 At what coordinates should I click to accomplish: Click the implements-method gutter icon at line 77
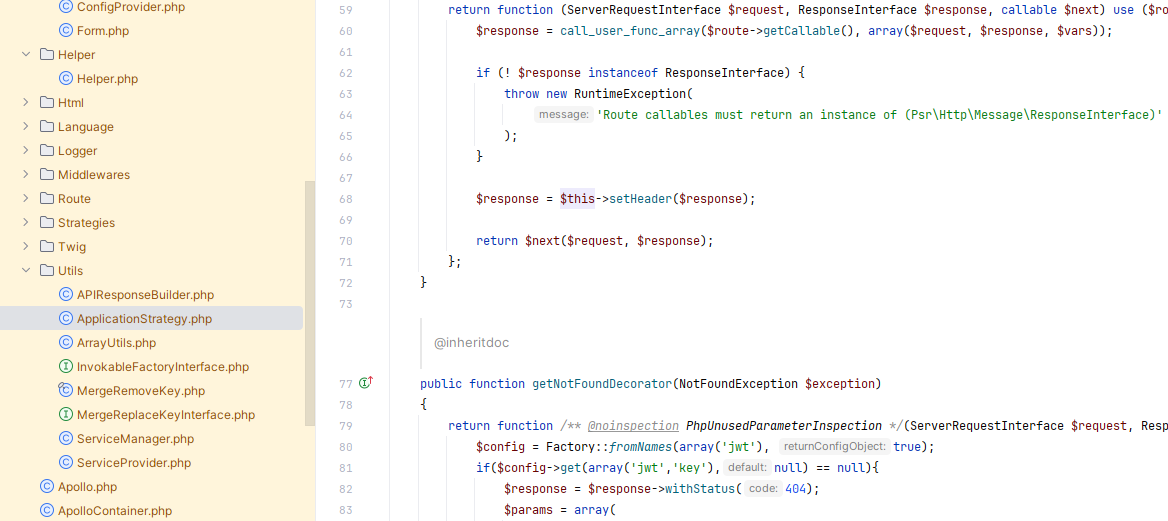[x=366, y=383]
